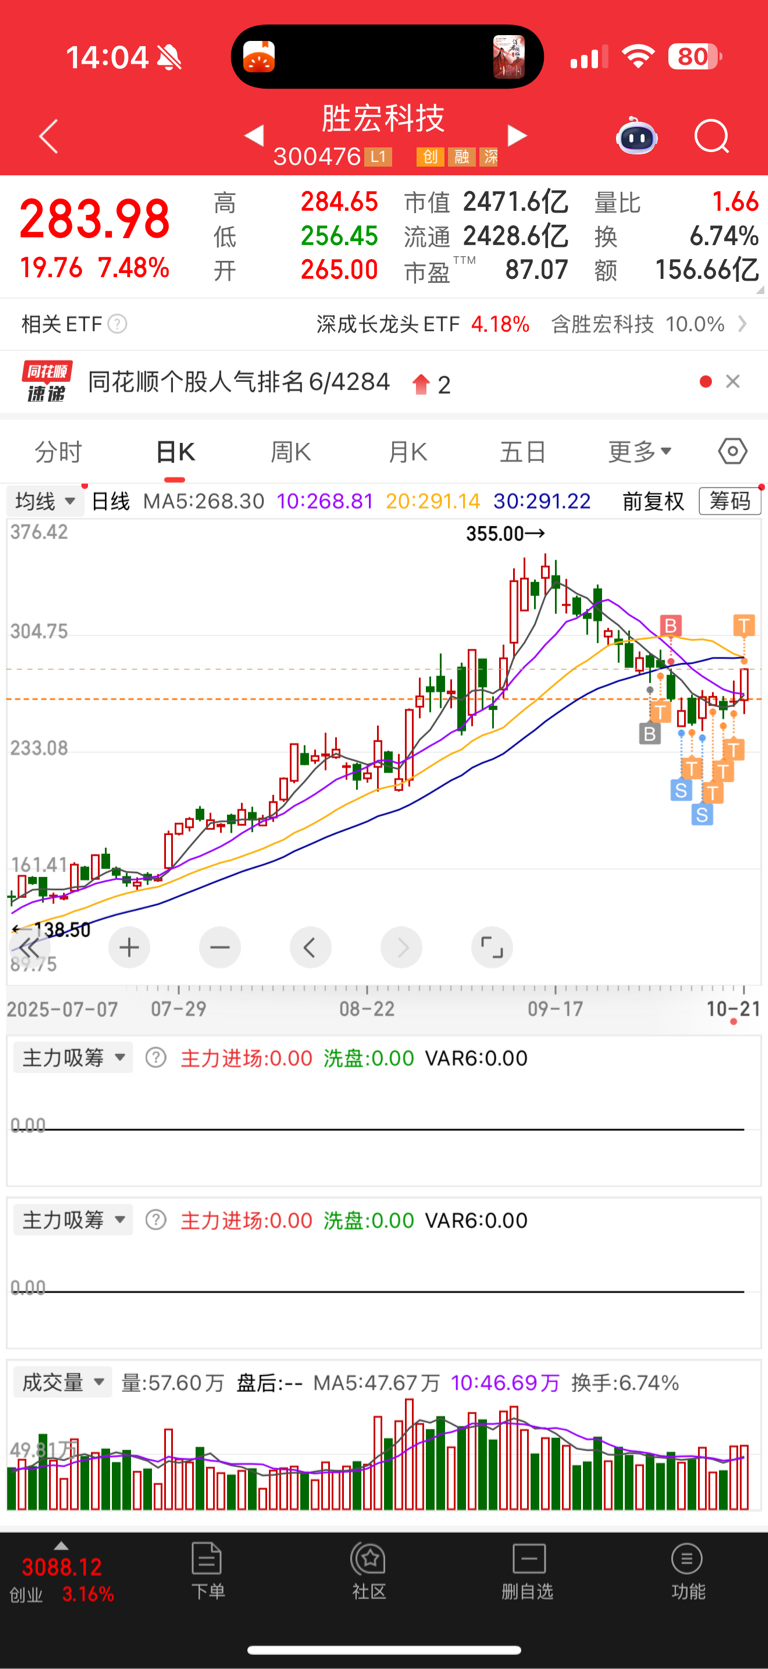Tap the gray B signal marker

(x=650, y=734)
